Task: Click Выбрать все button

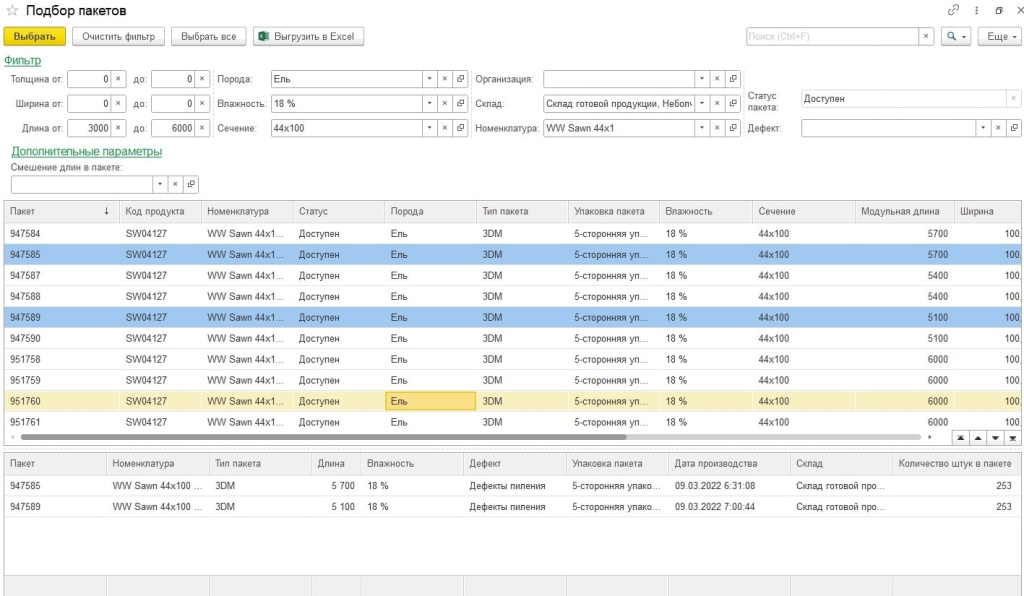Action: click(x=208, y=37)
